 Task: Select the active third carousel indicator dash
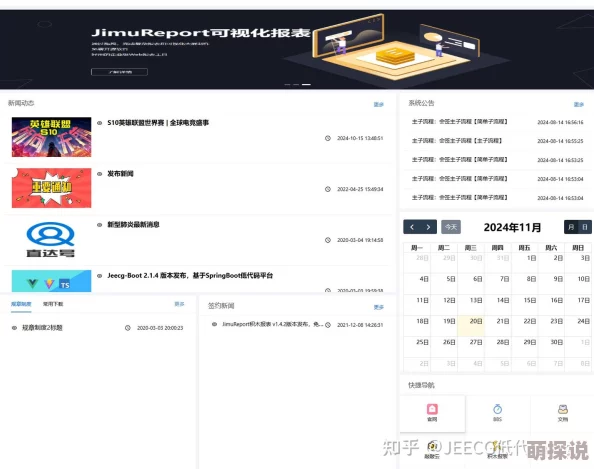pos(306,84)
